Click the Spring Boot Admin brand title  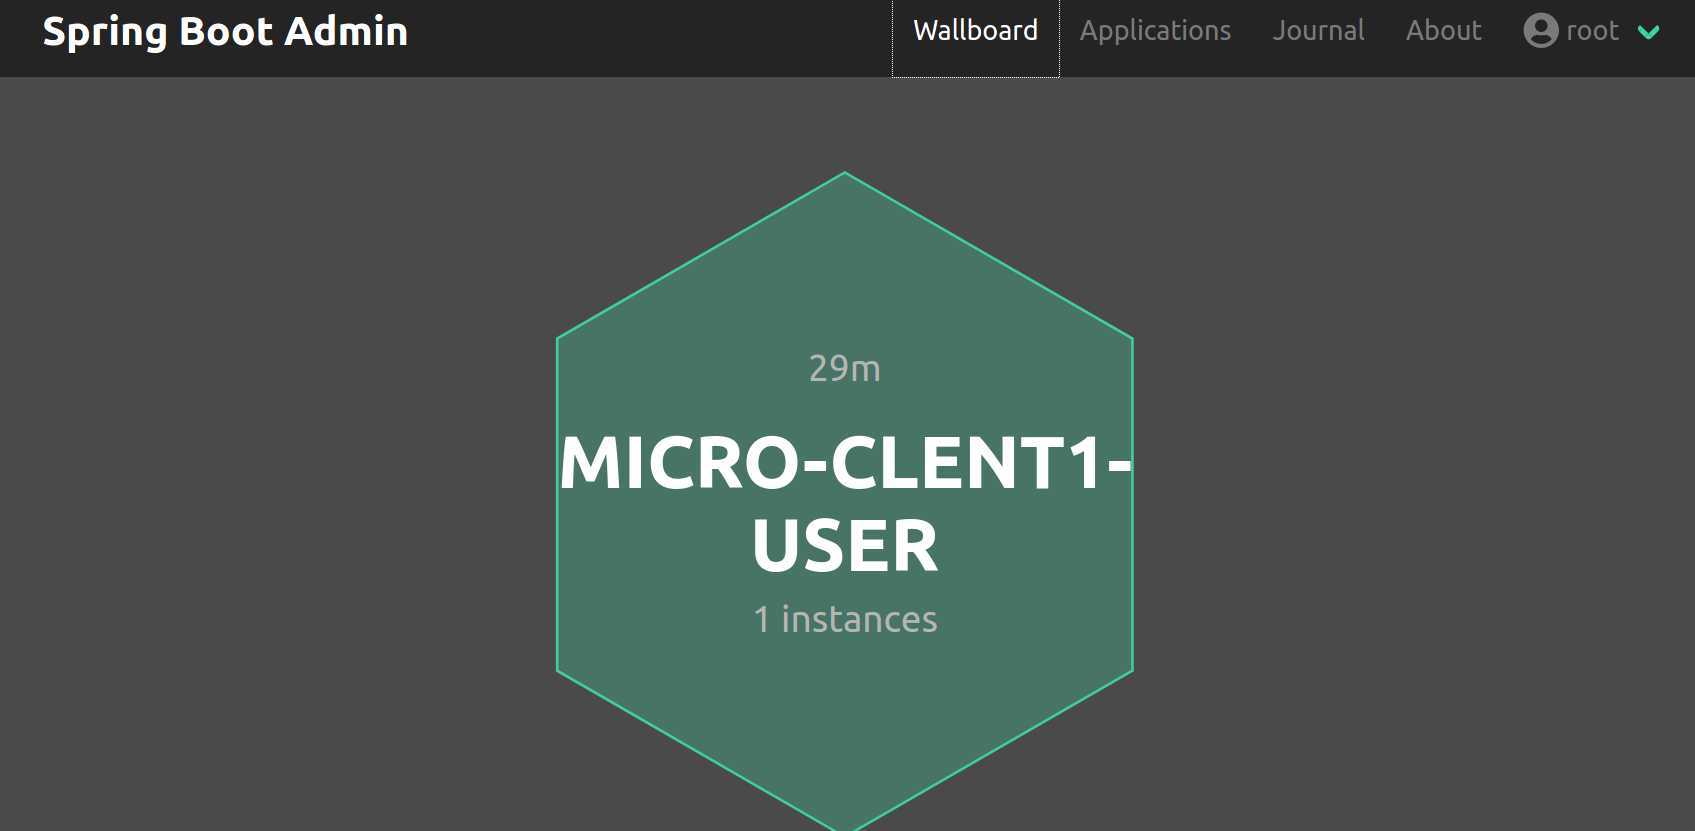(x=226, y=32)
